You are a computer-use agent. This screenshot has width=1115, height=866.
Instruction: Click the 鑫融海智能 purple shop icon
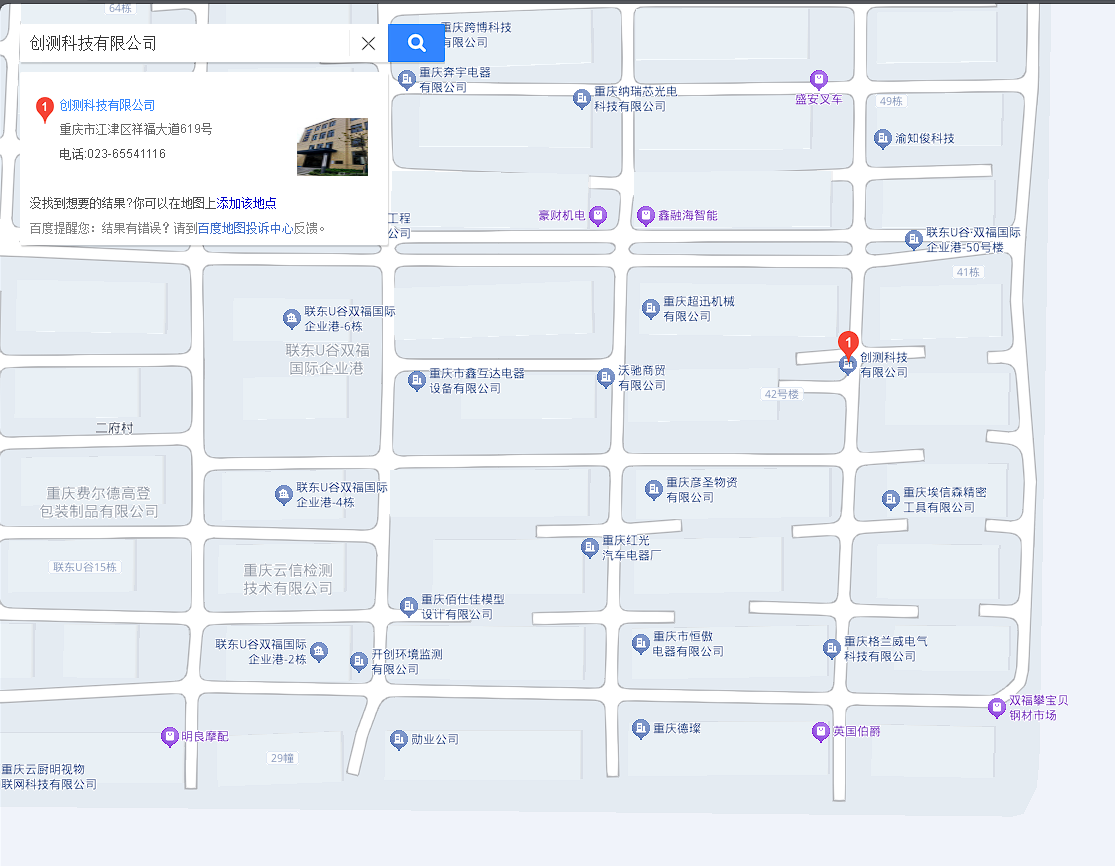pos(646,215)
